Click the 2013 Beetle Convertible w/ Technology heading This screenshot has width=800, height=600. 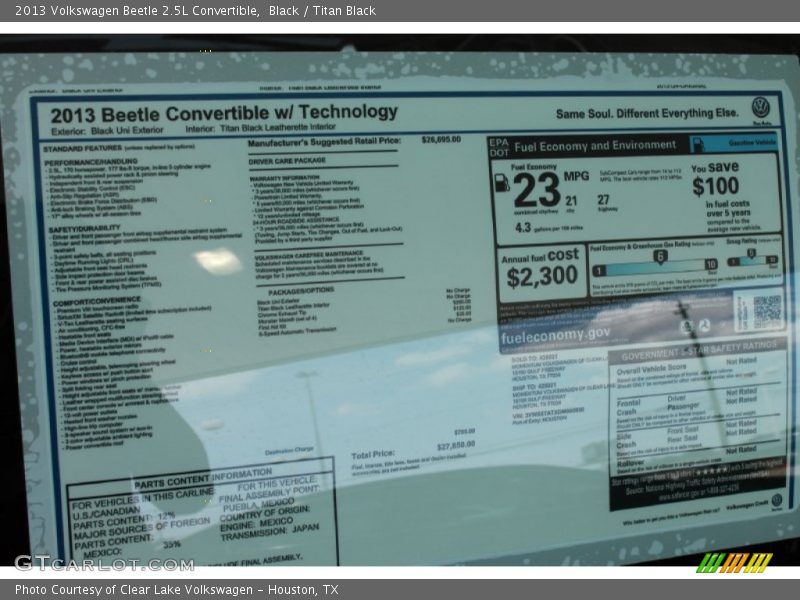click(224, 113)
